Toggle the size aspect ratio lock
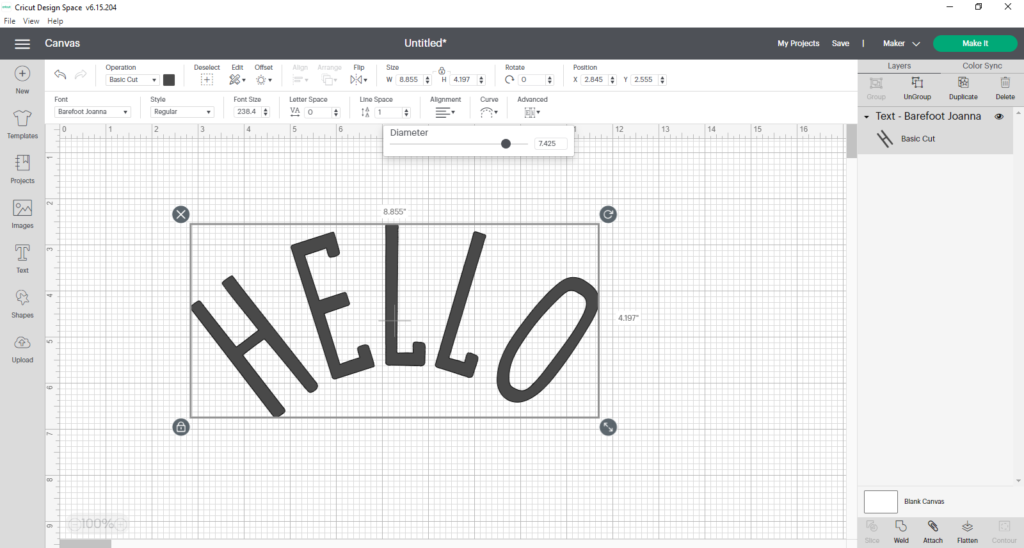Screen dimensions: 1024x548 (441, 70)
